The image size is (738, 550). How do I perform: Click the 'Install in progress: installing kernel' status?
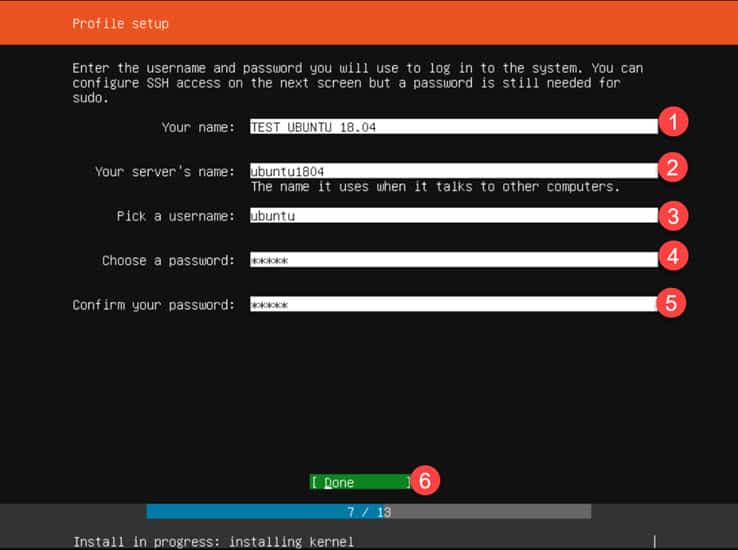pos(213,542)
